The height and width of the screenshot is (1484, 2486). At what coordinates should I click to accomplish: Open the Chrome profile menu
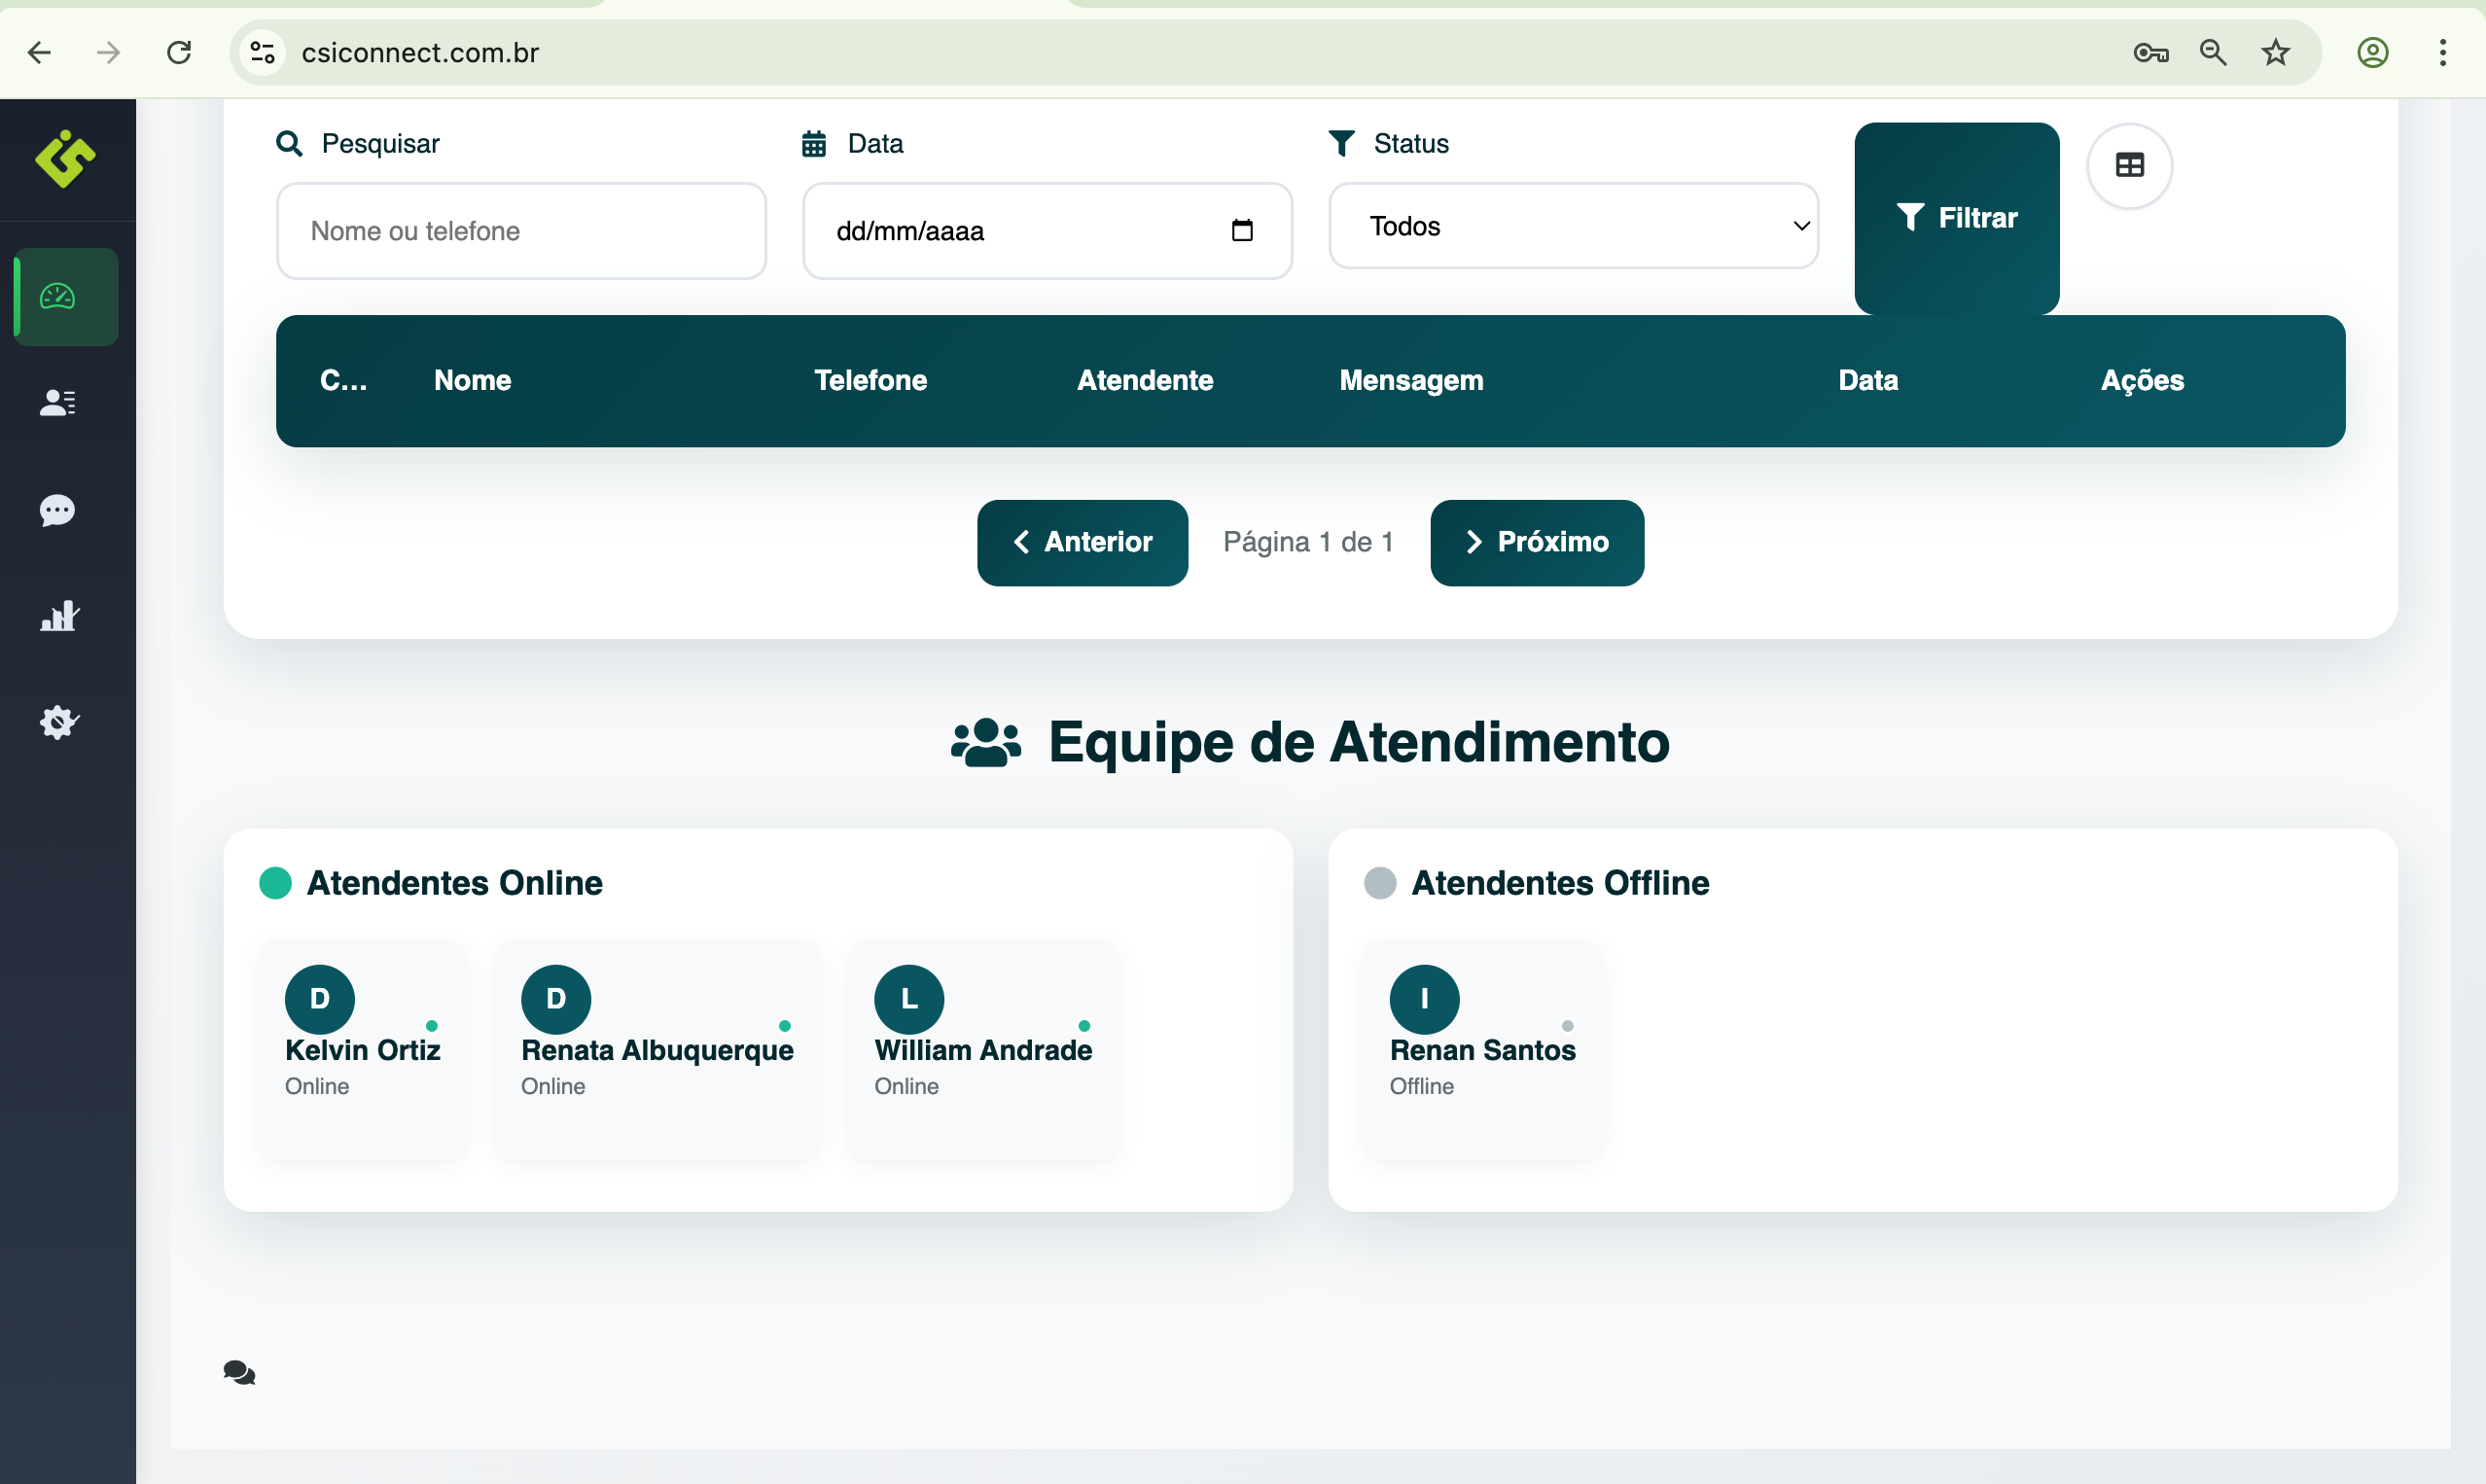(x=2374, y=52)
